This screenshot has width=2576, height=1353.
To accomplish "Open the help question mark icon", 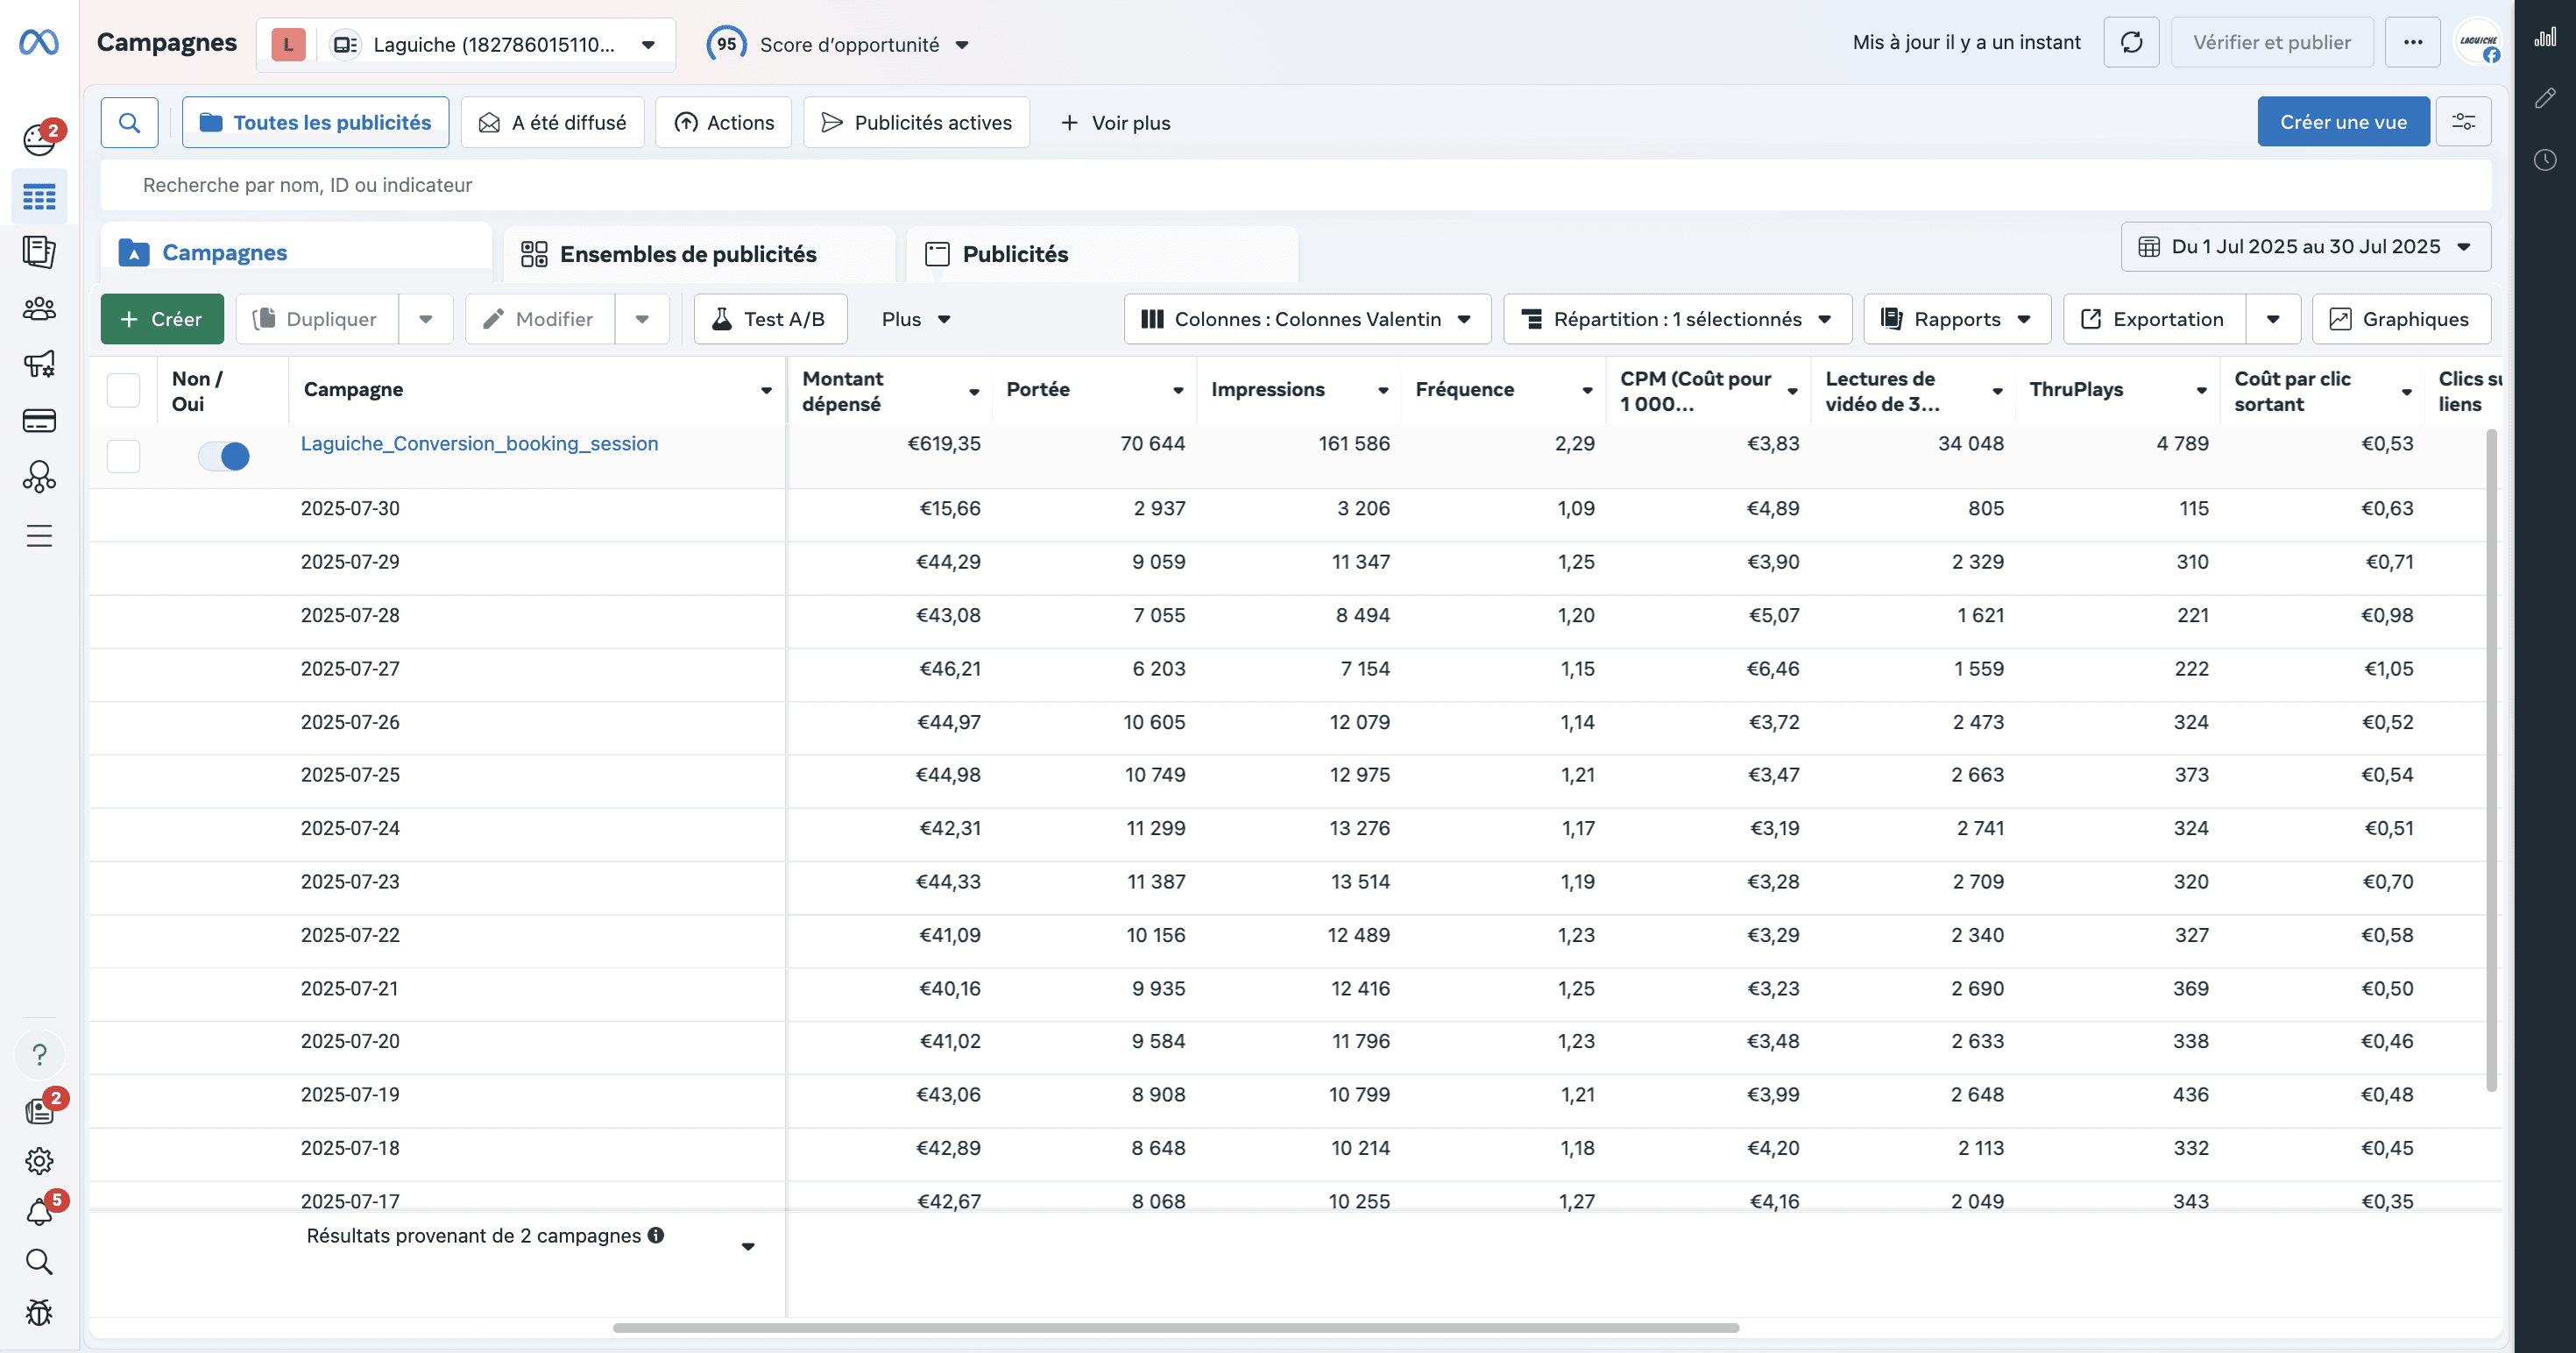I will click(39, 1055).
